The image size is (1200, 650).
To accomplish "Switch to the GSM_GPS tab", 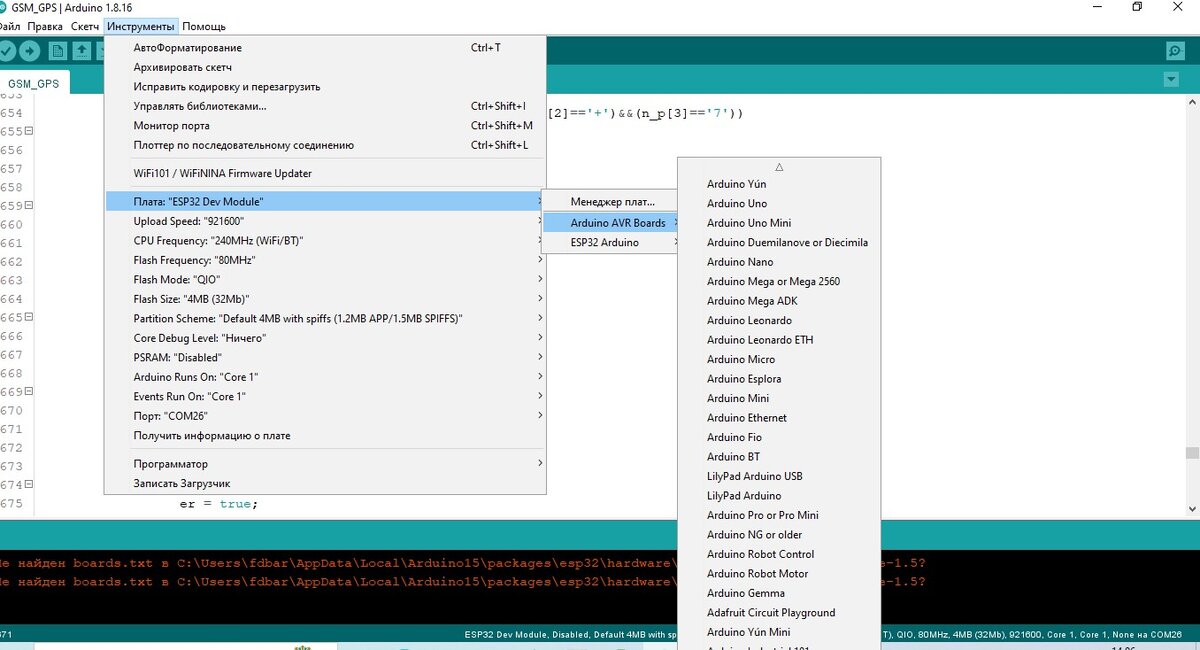I will point(35,83).
